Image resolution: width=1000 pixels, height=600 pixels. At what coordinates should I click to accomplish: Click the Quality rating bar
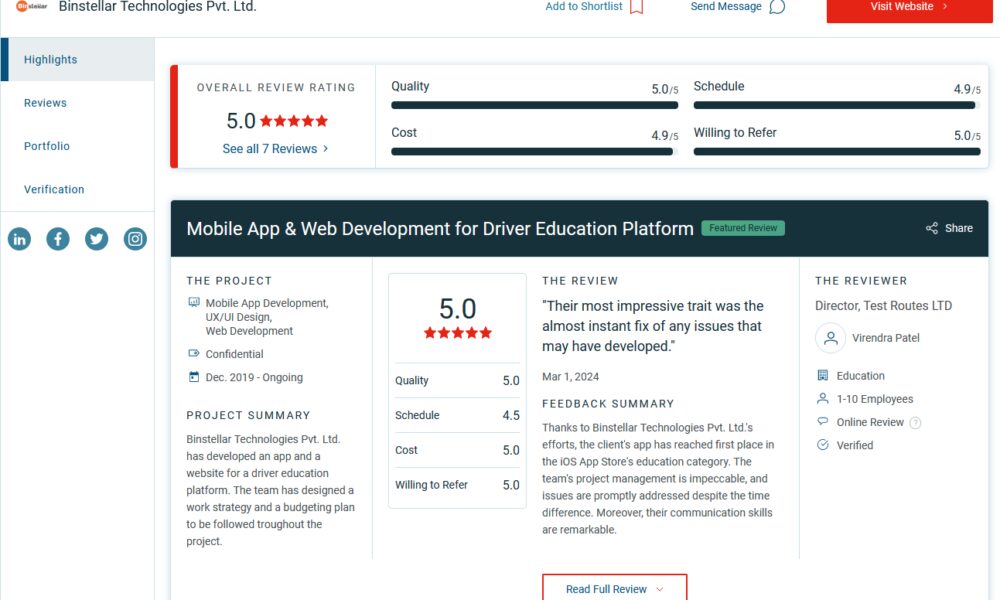click(534, 105)
